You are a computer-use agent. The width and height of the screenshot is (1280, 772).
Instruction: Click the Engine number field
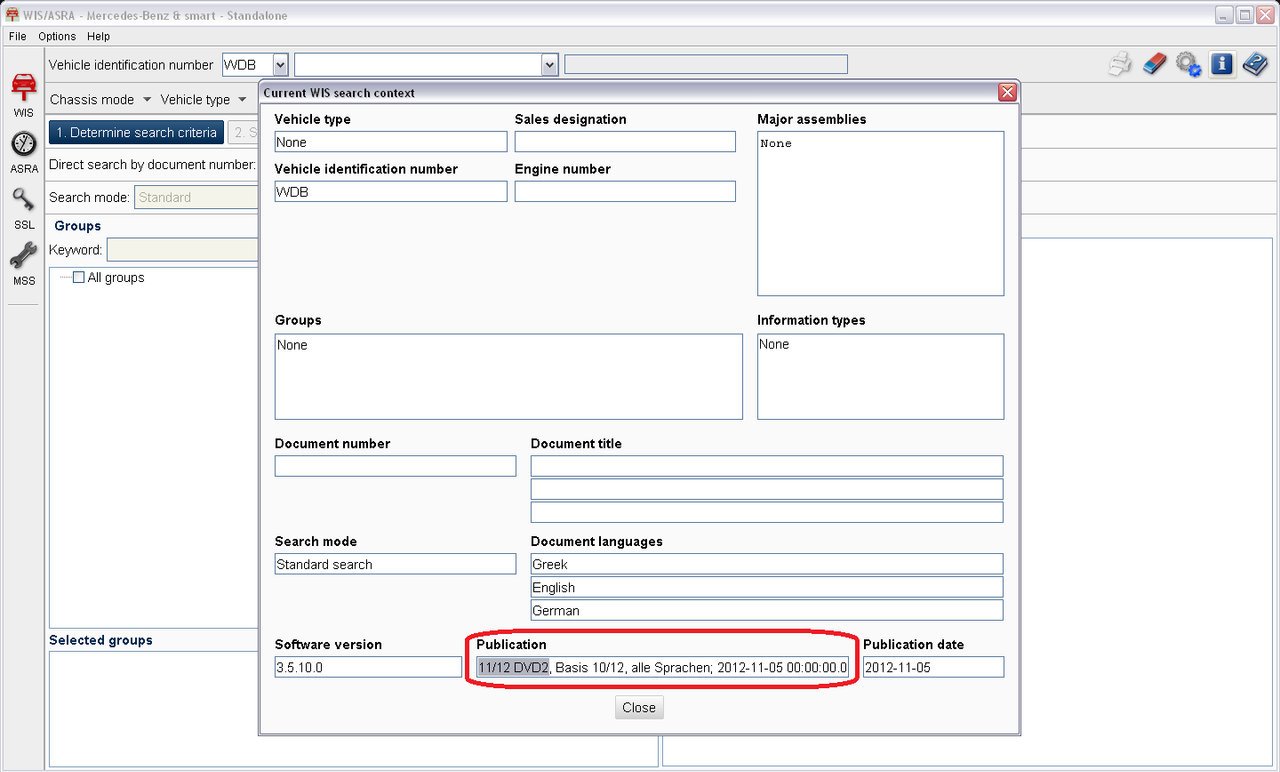625,191
